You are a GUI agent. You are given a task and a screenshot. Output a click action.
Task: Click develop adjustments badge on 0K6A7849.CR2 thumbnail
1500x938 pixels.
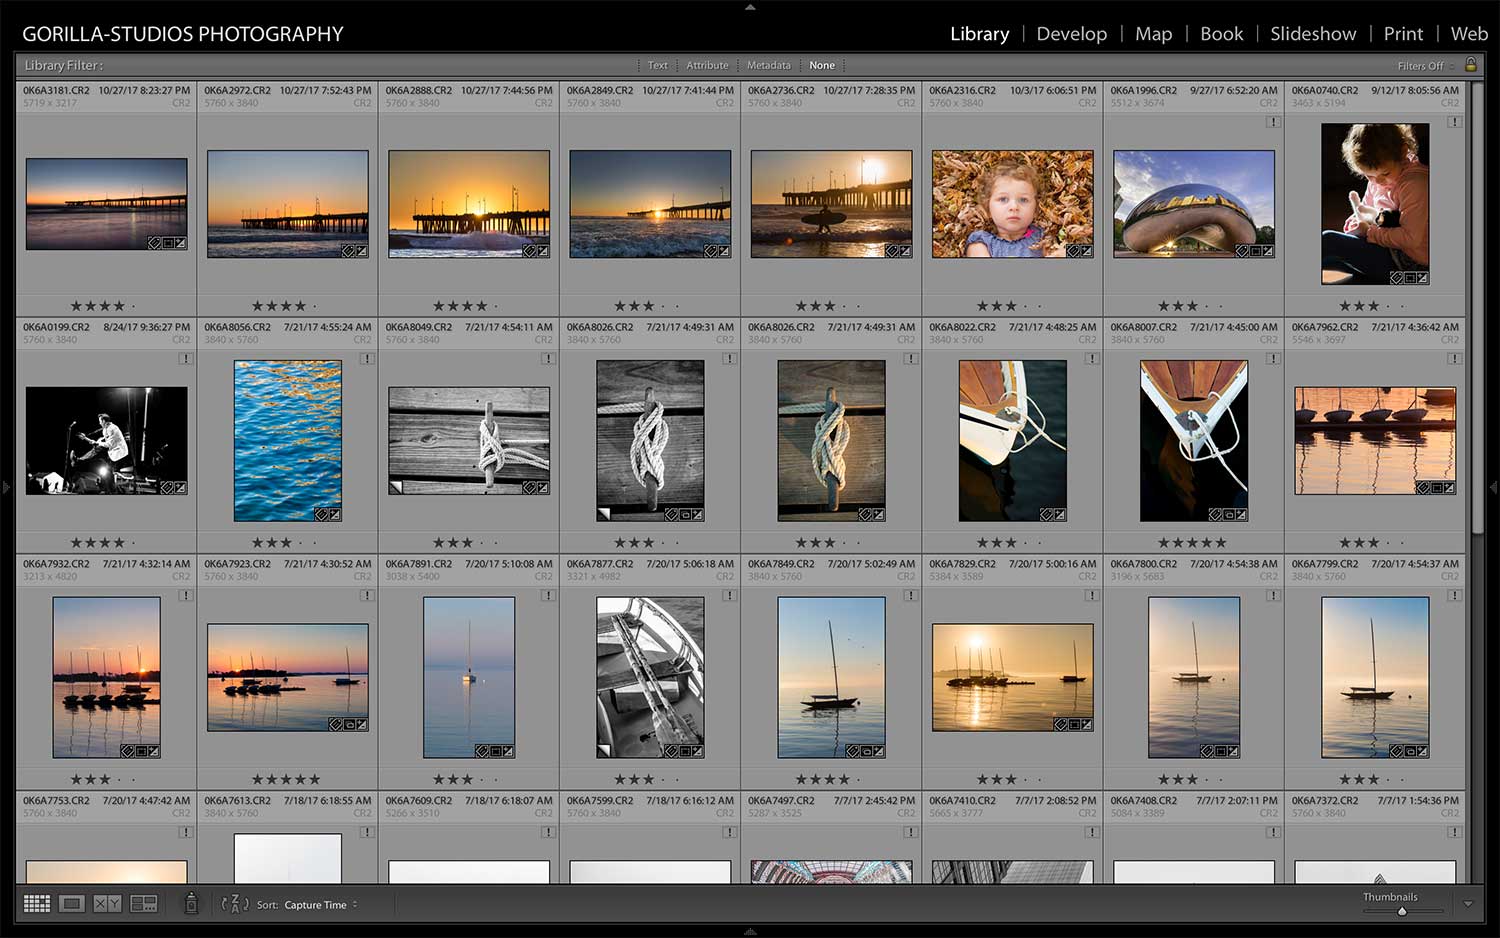coord(878,751)
